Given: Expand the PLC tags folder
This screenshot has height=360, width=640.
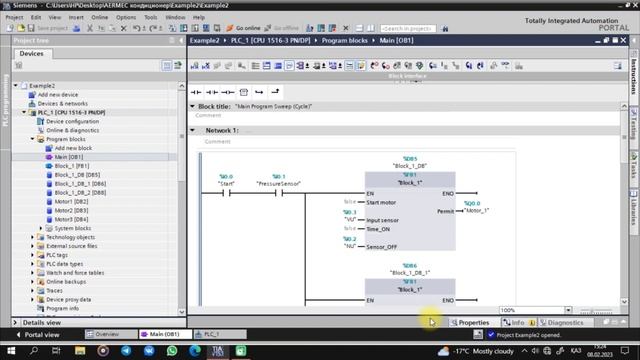Looking at the screenshot, I should click(x=33, y=255).
